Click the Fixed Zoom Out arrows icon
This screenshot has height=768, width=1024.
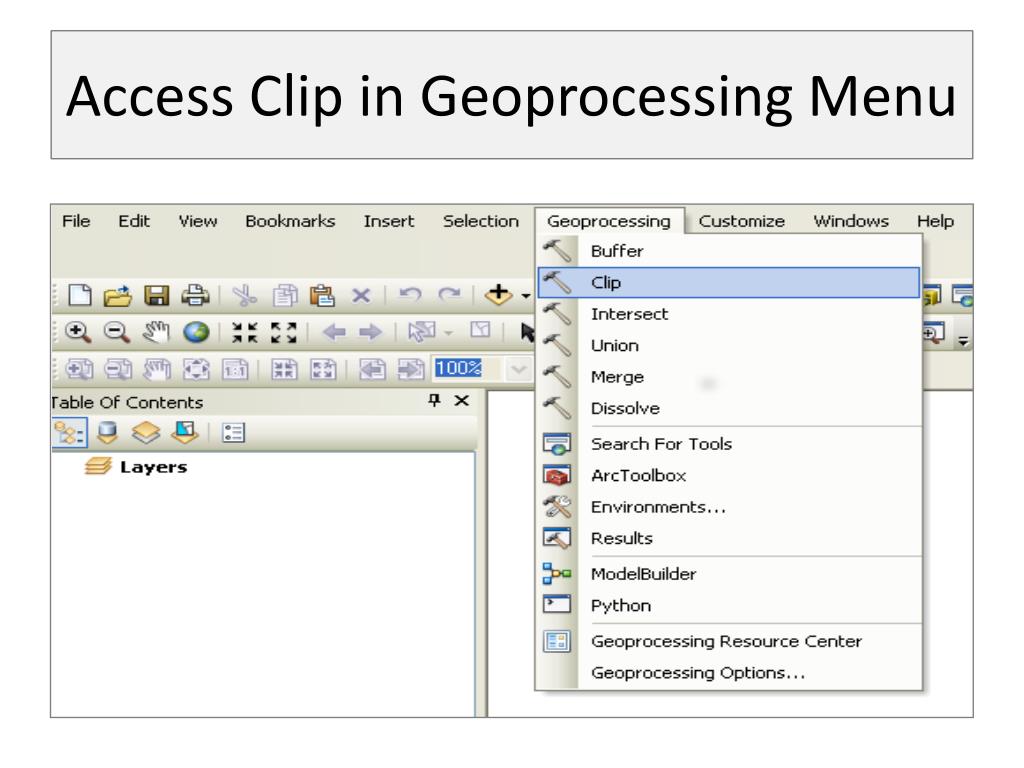point(284,332)
